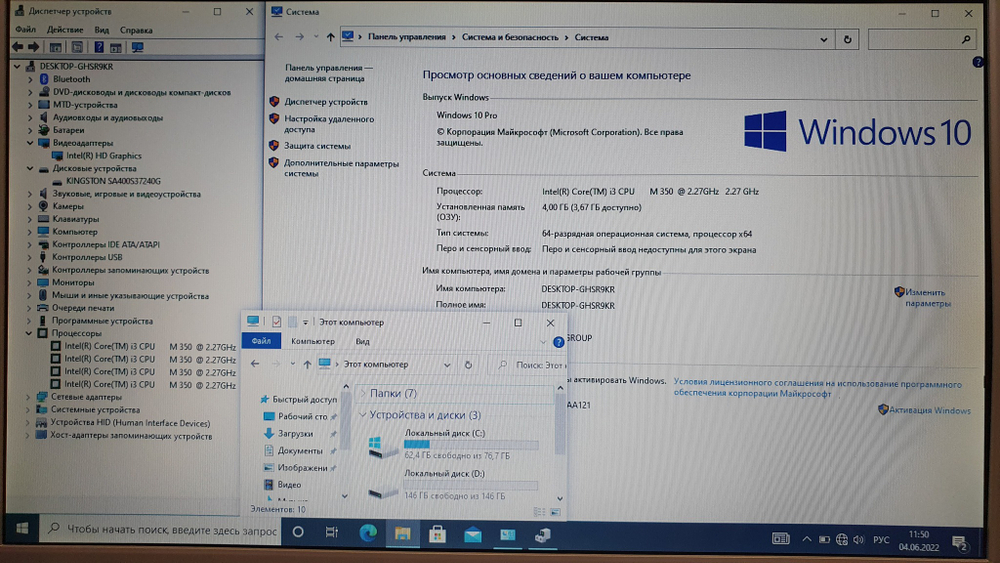Expand the Bluetooth node
The height and width of the screenshot is (563, 1000).
tap(30, 79)
